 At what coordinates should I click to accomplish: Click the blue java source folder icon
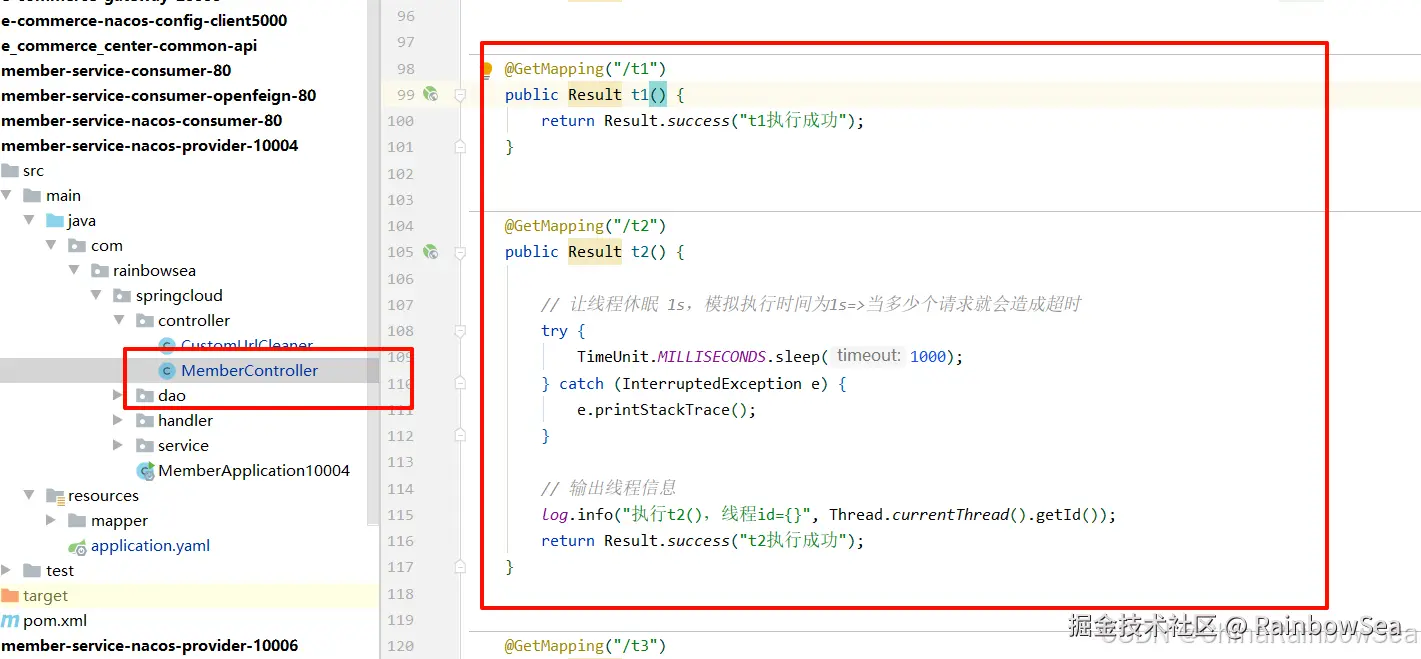point(55,221)
